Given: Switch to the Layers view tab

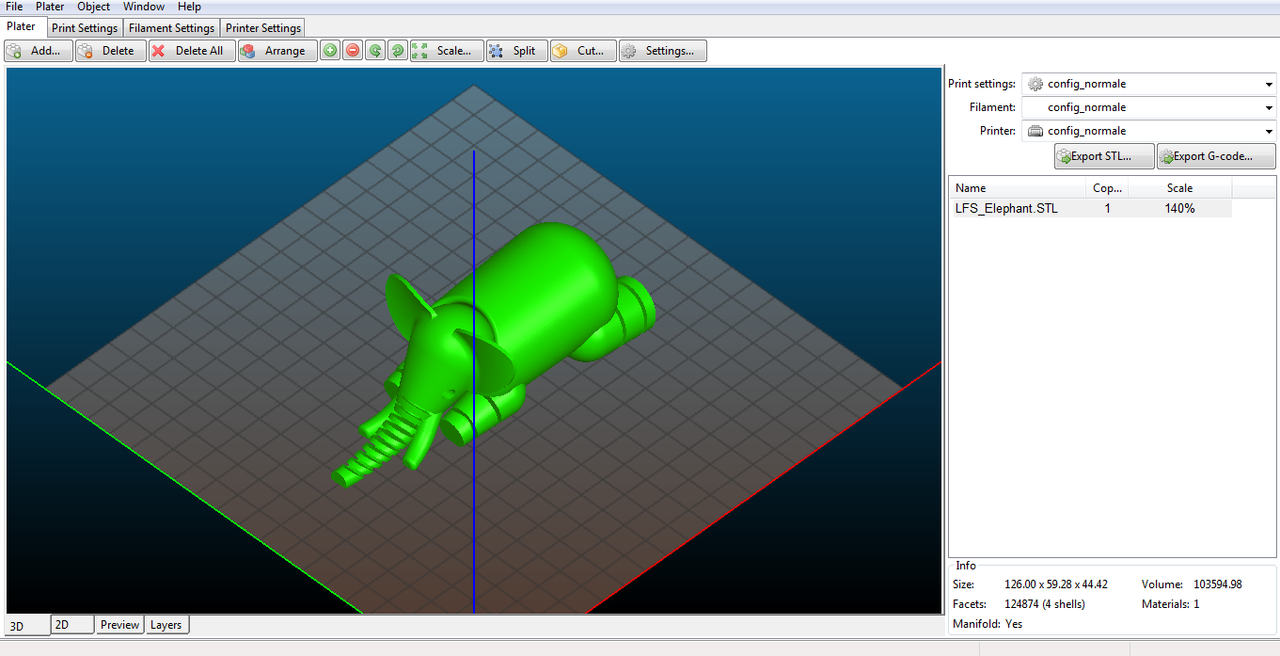Looking at the screenshot, I should pyautogui.click(x=166, y=625).
